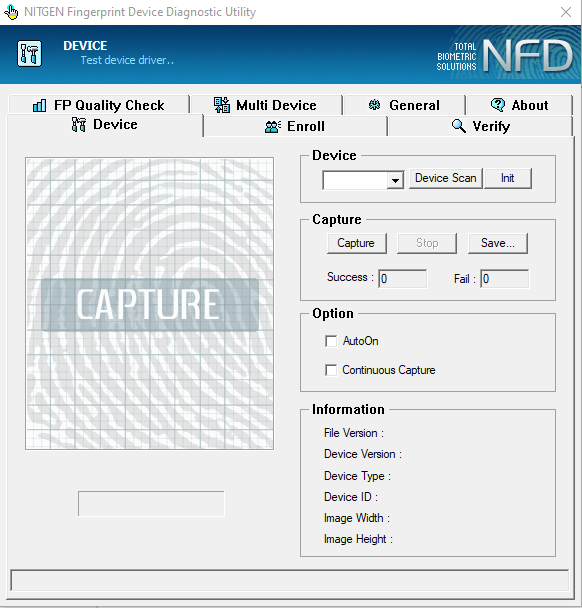Image resolution: width=582 pixels, height=608 pixels.
Task: Click the 'Device Version :' label
Action: (x=363, y=454)
